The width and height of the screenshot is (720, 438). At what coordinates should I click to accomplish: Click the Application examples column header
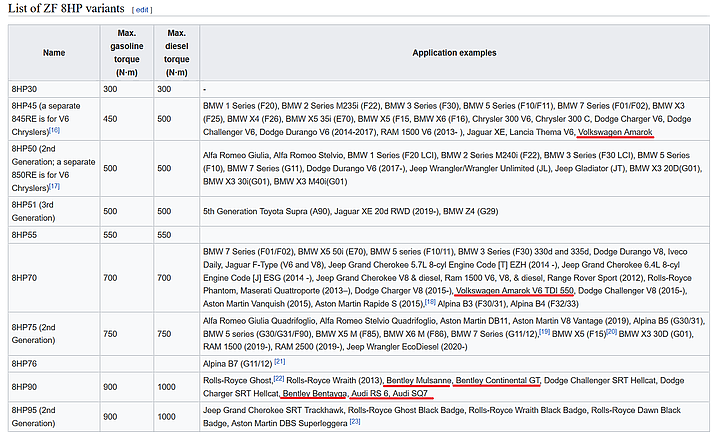455,53
